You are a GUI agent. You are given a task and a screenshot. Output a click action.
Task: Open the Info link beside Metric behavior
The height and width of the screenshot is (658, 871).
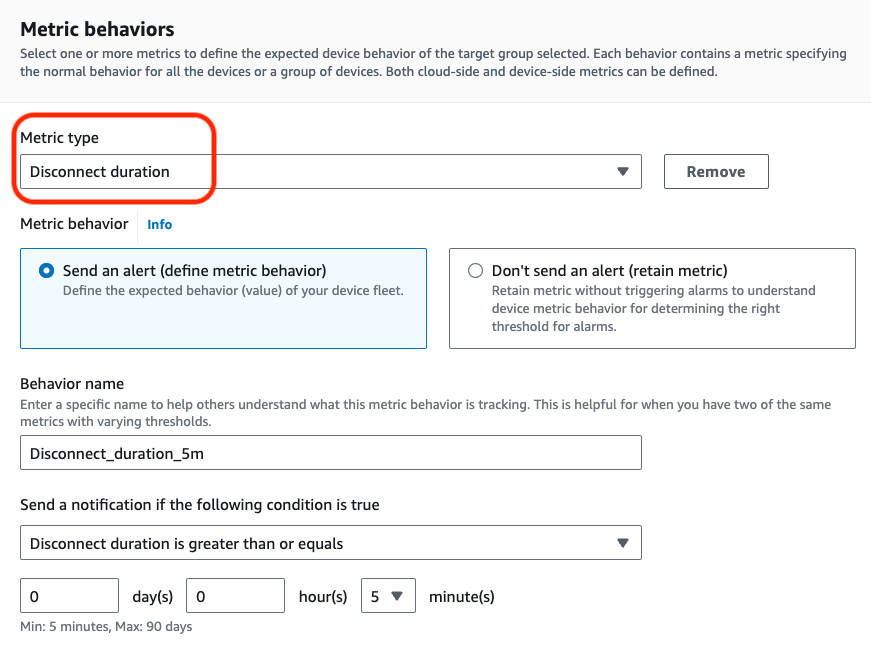click(x=159, y=224)
